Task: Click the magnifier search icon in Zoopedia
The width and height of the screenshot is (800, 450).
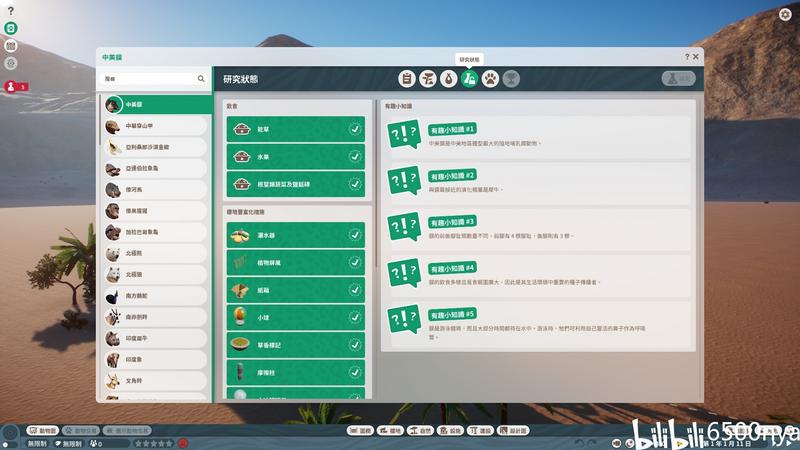Action: [201, 79]
